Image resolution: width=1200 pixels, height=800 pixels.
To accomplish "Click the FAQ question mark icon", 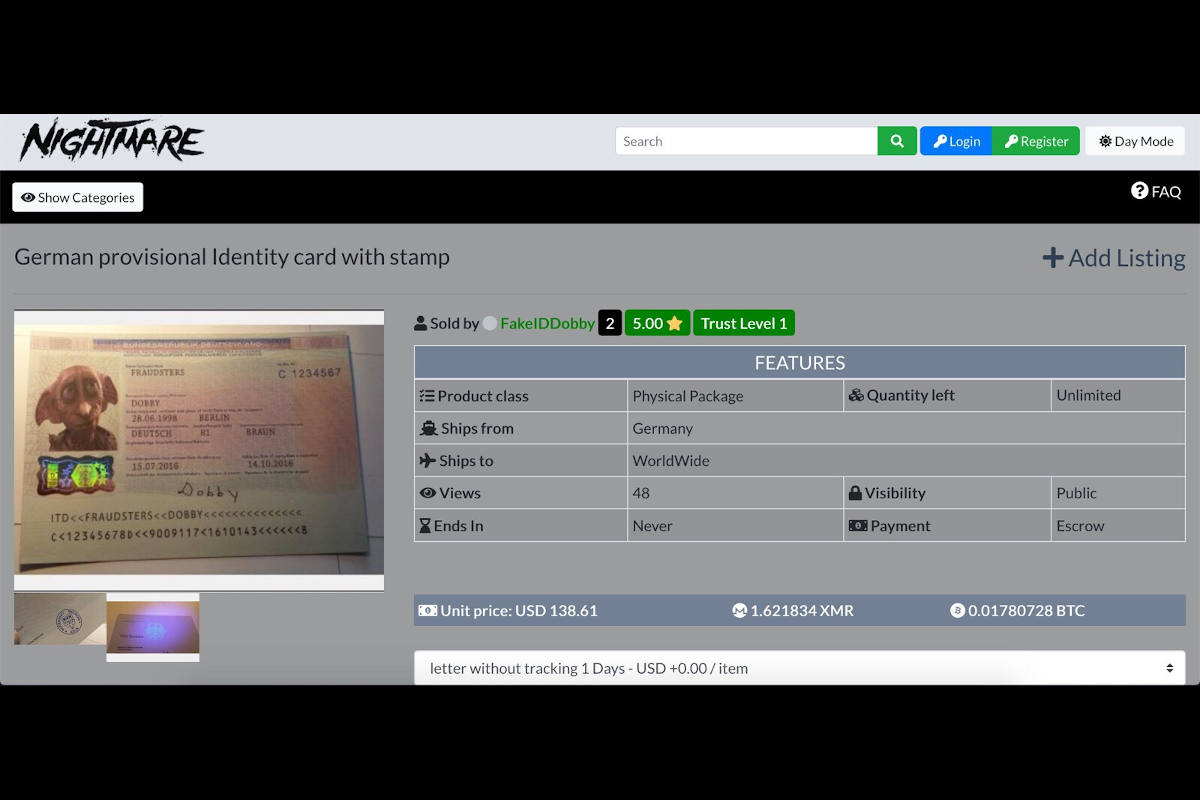I will coord(1139,190).
